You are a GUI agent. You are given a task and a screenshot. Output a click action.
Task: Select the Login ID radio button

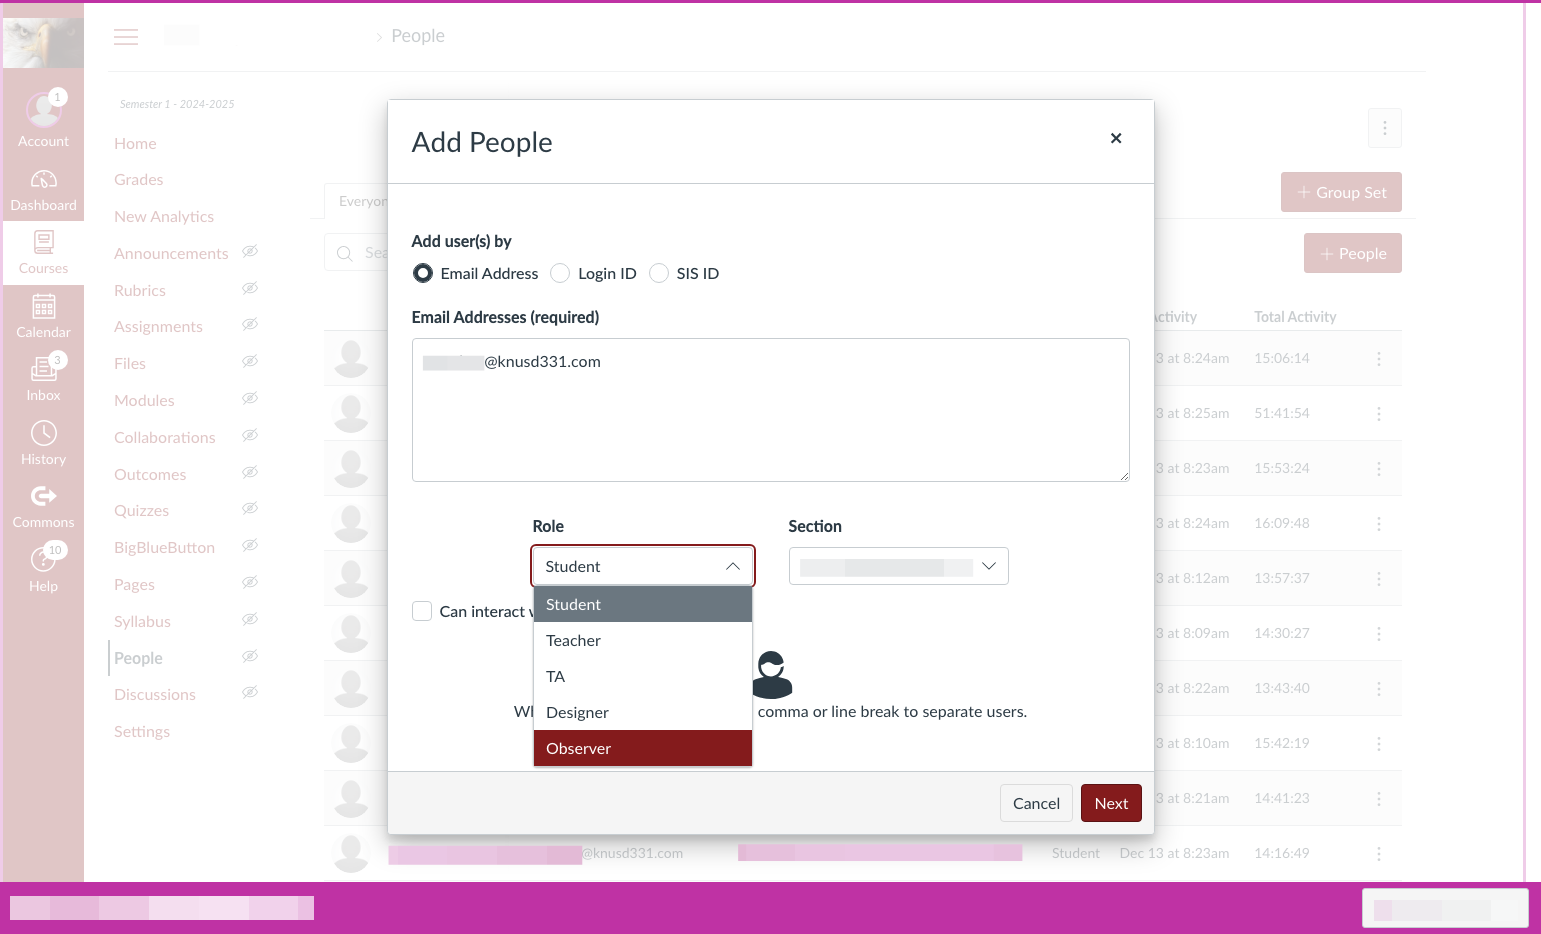pos(560,273)
